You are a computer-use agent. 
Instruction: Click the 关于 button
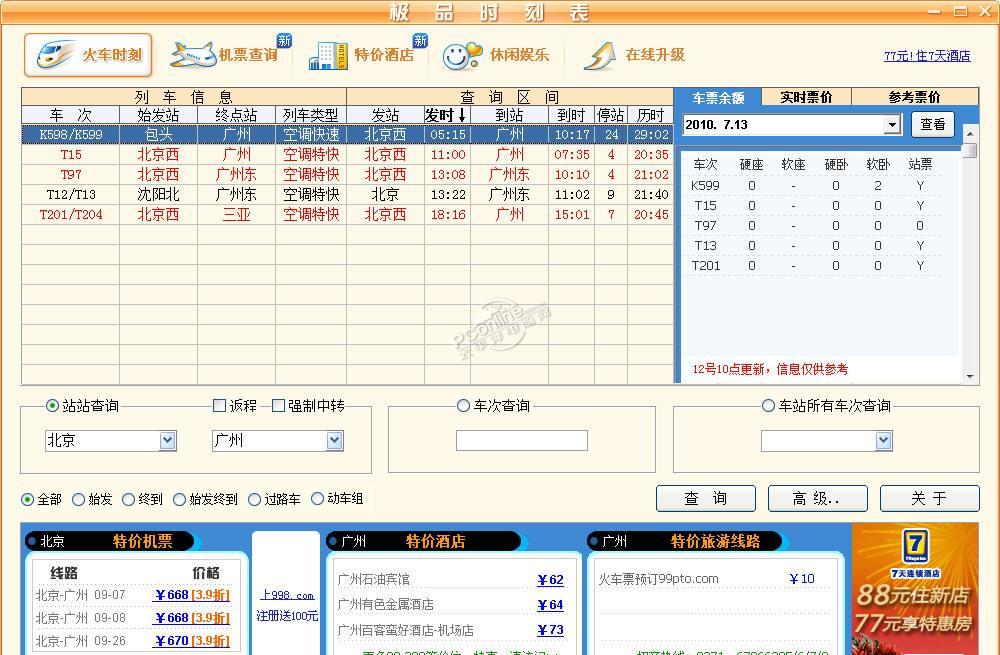coord(929,498)
